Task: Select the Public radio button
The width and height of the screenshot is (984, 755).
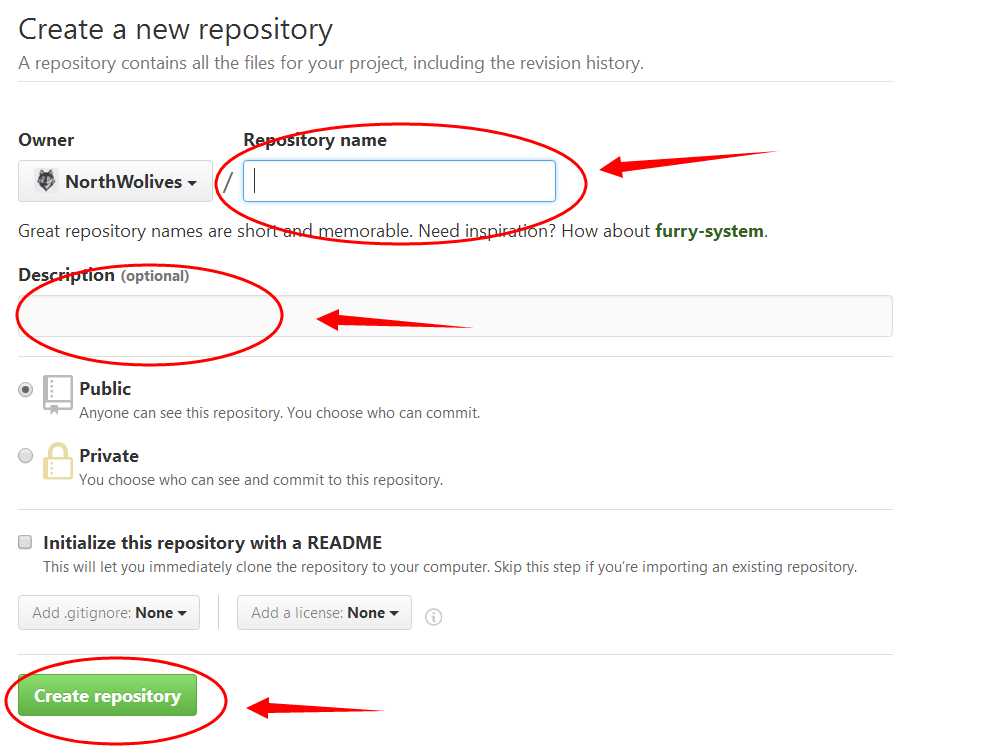Action: [25, 390]
